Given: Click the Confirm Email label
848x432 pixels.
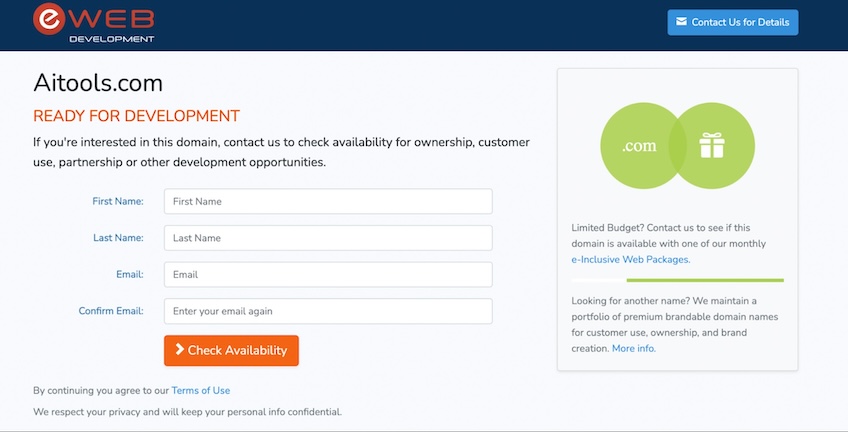Looking at the screenshot, I should point(111,311).
